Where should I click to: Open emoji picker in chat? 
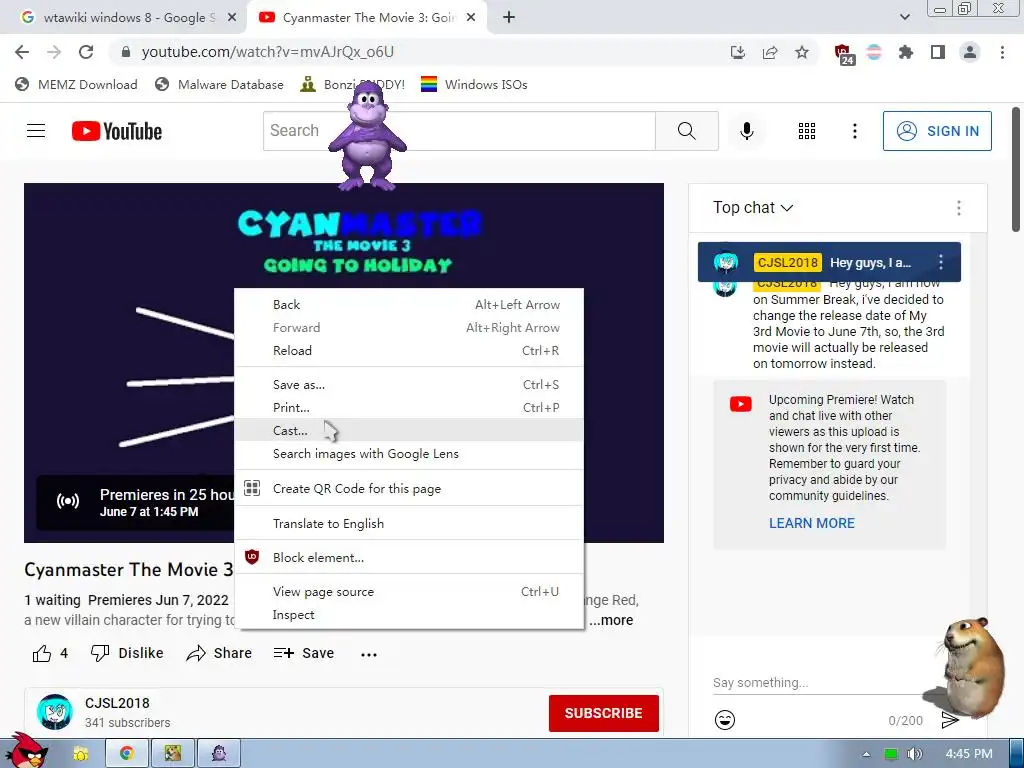[725, 720]
